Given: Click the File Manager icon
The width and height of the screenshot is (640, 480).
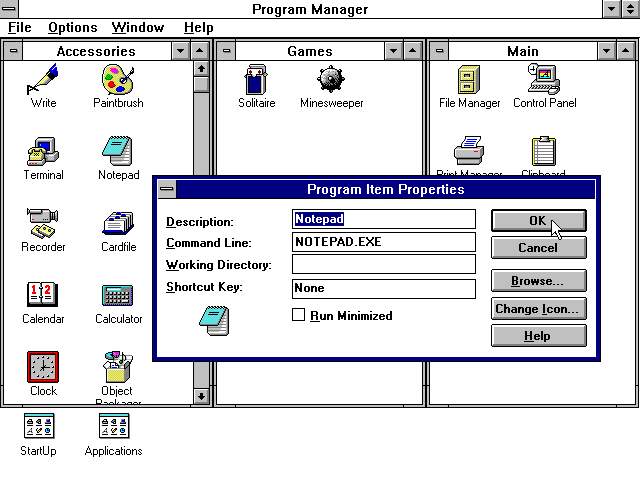Looking at the screenshot, I should (x=467, y=79).
